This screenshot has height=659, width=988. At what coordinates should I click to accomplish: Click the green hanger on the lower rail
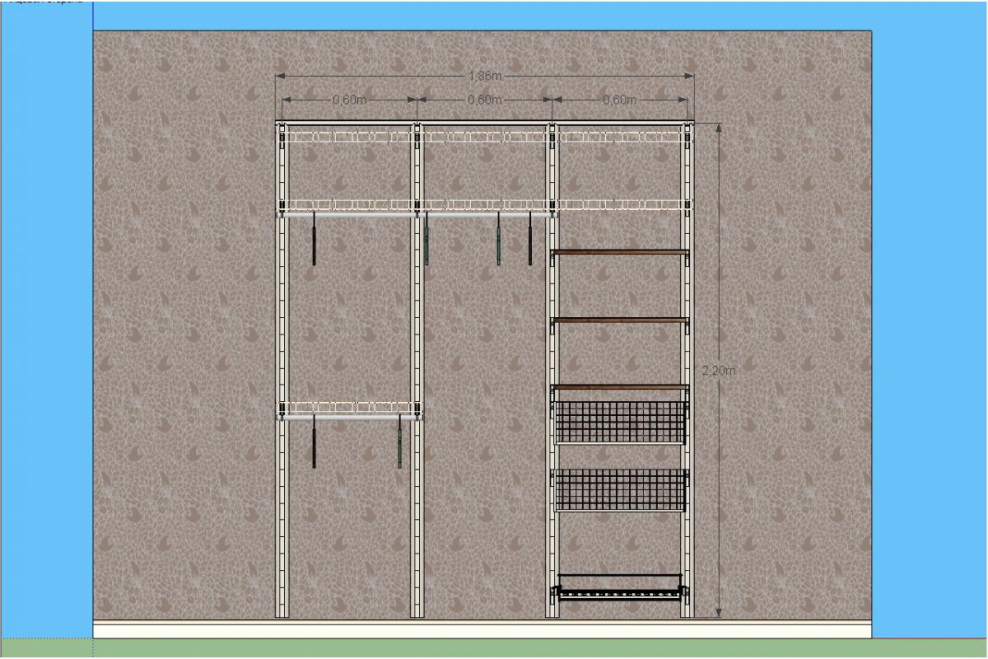point(399,444)
